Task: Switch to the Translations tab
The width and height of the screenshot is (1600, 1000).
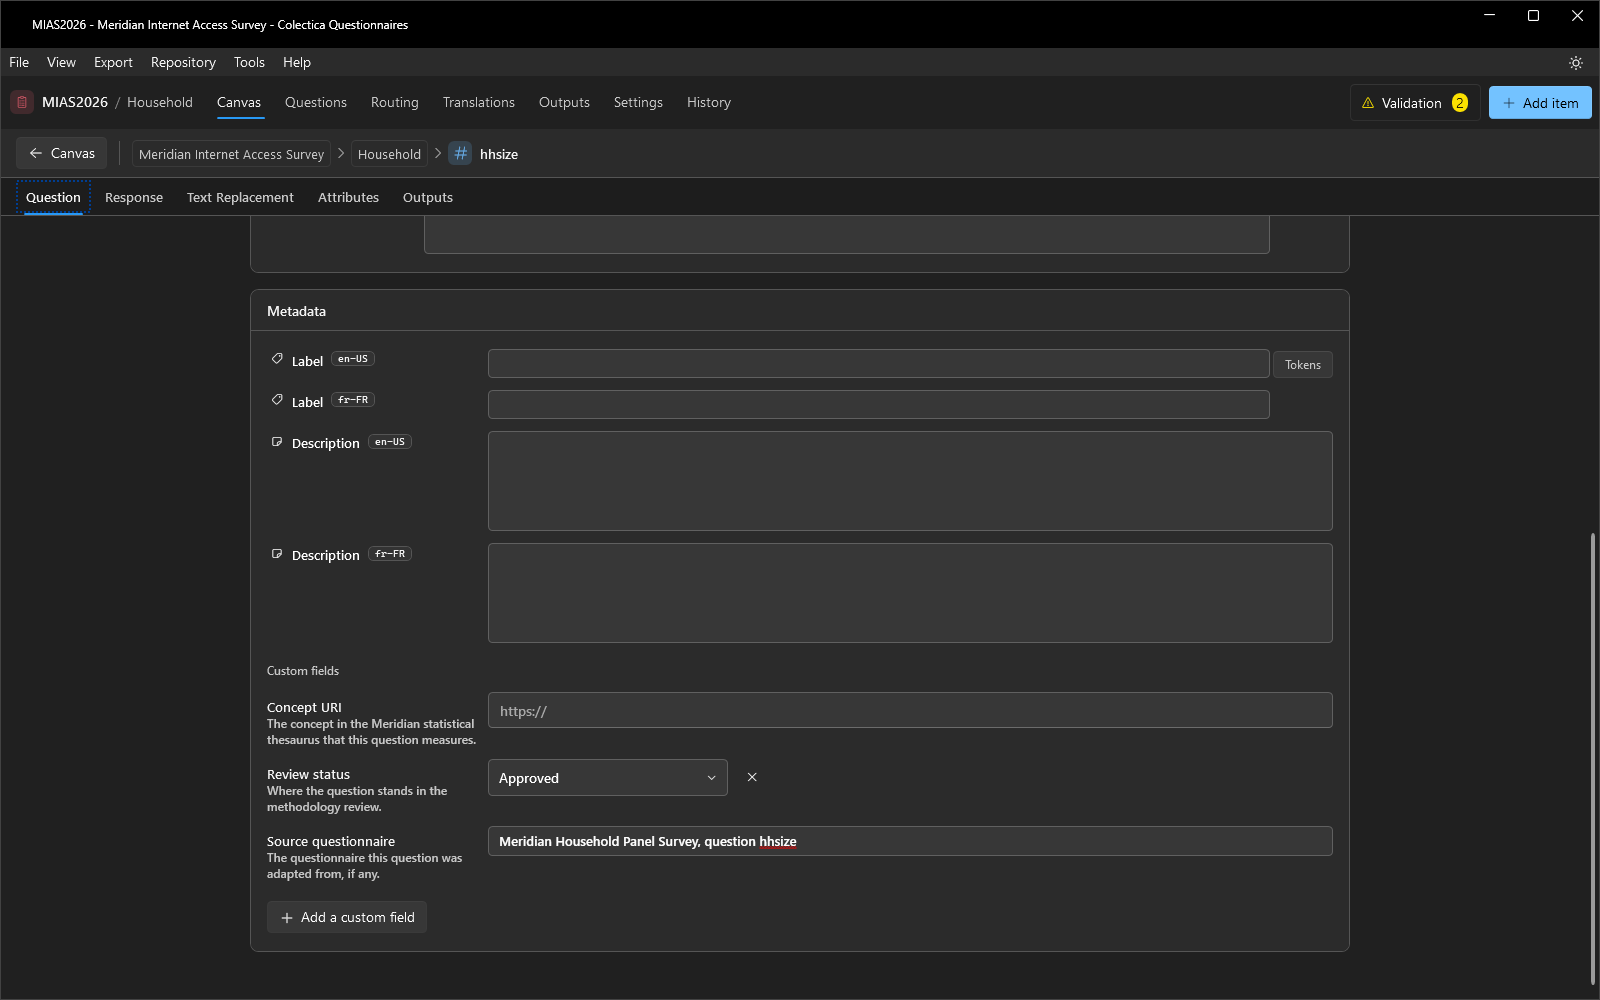Action: click(x=479, y=102)
